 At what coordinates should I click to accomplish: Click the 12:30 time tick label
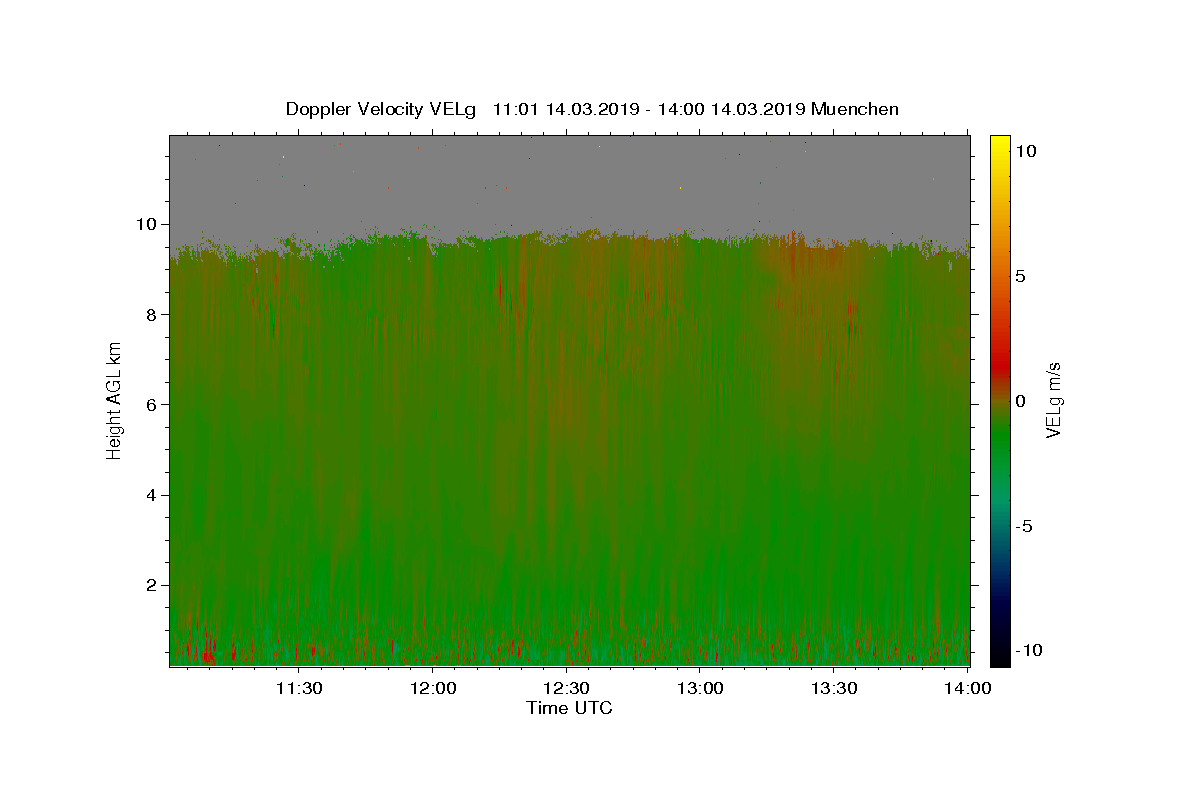click(567, 688)
